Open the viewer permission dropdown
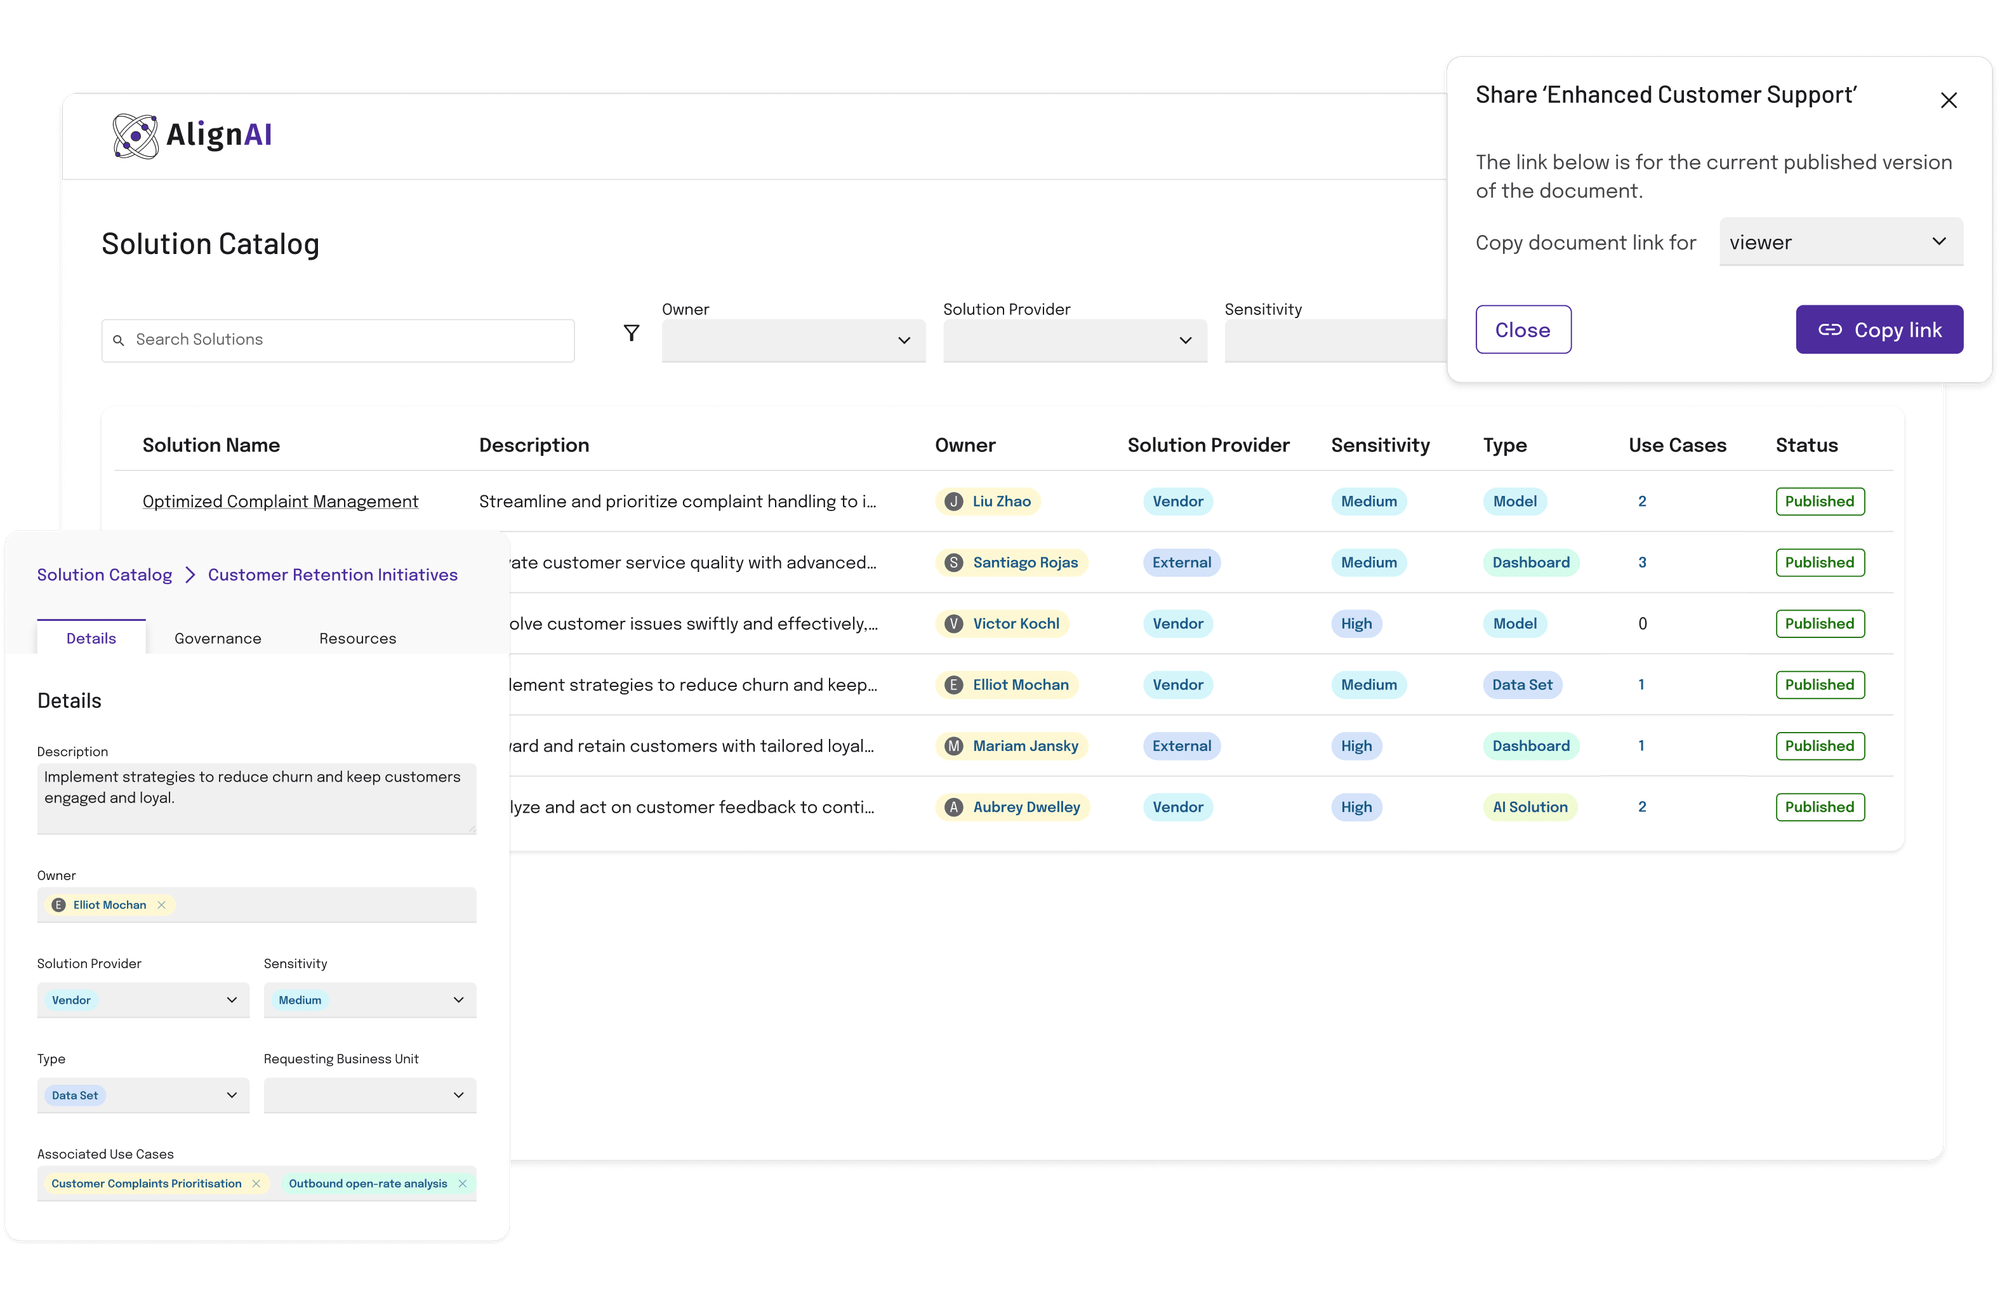This screenshot has height=1297, width=2000. click(x=1840, y=242)
